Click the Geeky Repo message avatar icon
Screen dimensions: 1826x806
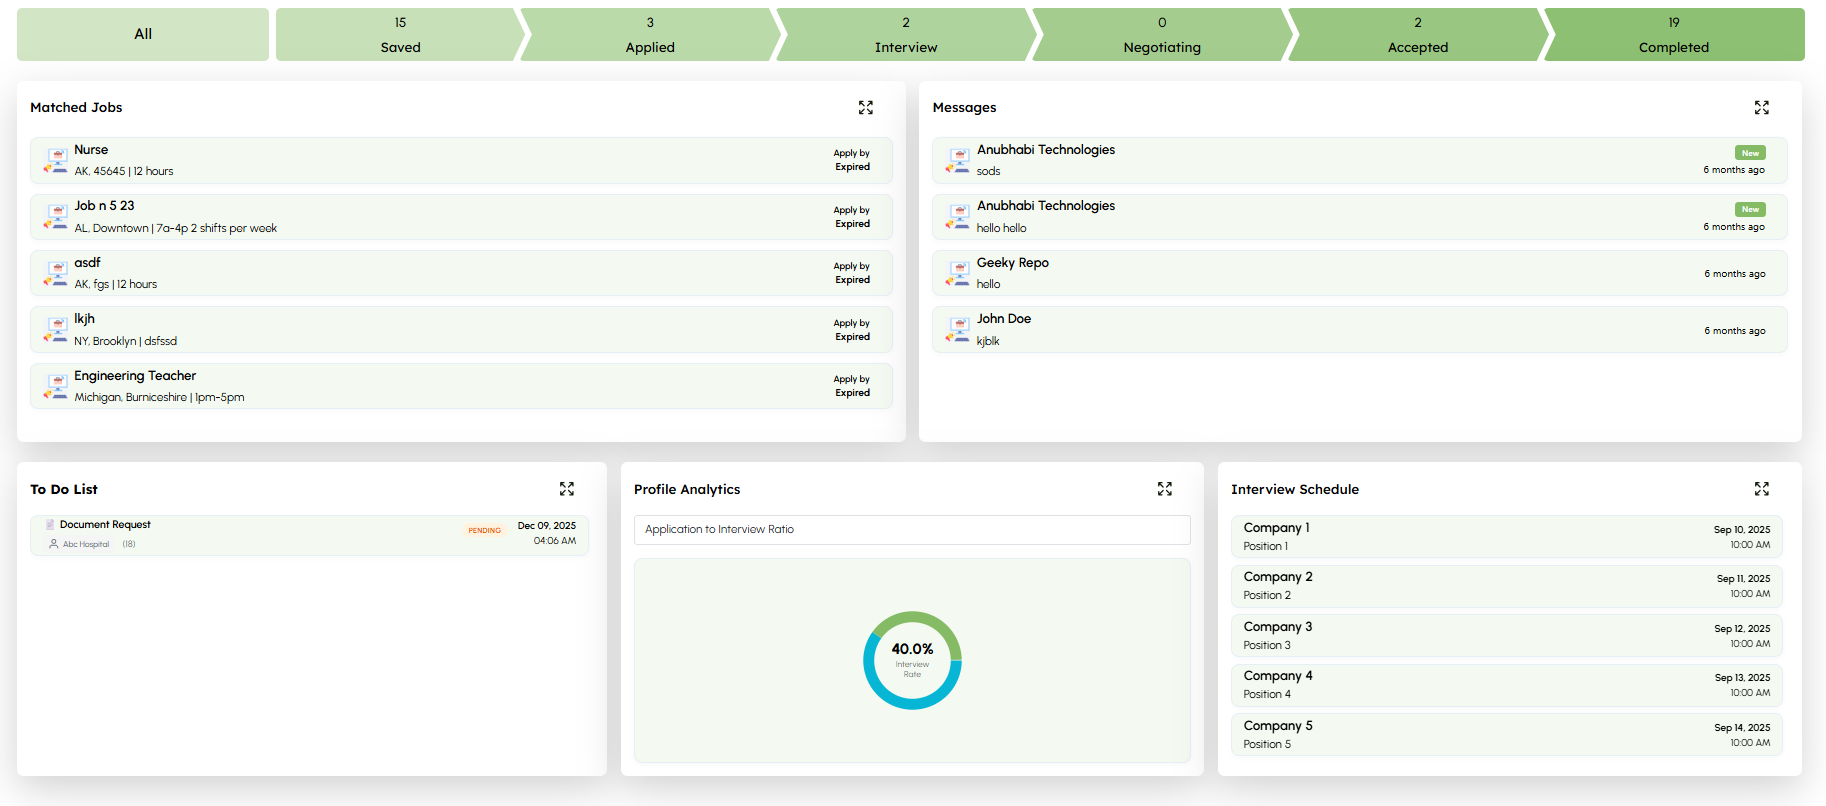pyautogui.click(x=958, y=274)
